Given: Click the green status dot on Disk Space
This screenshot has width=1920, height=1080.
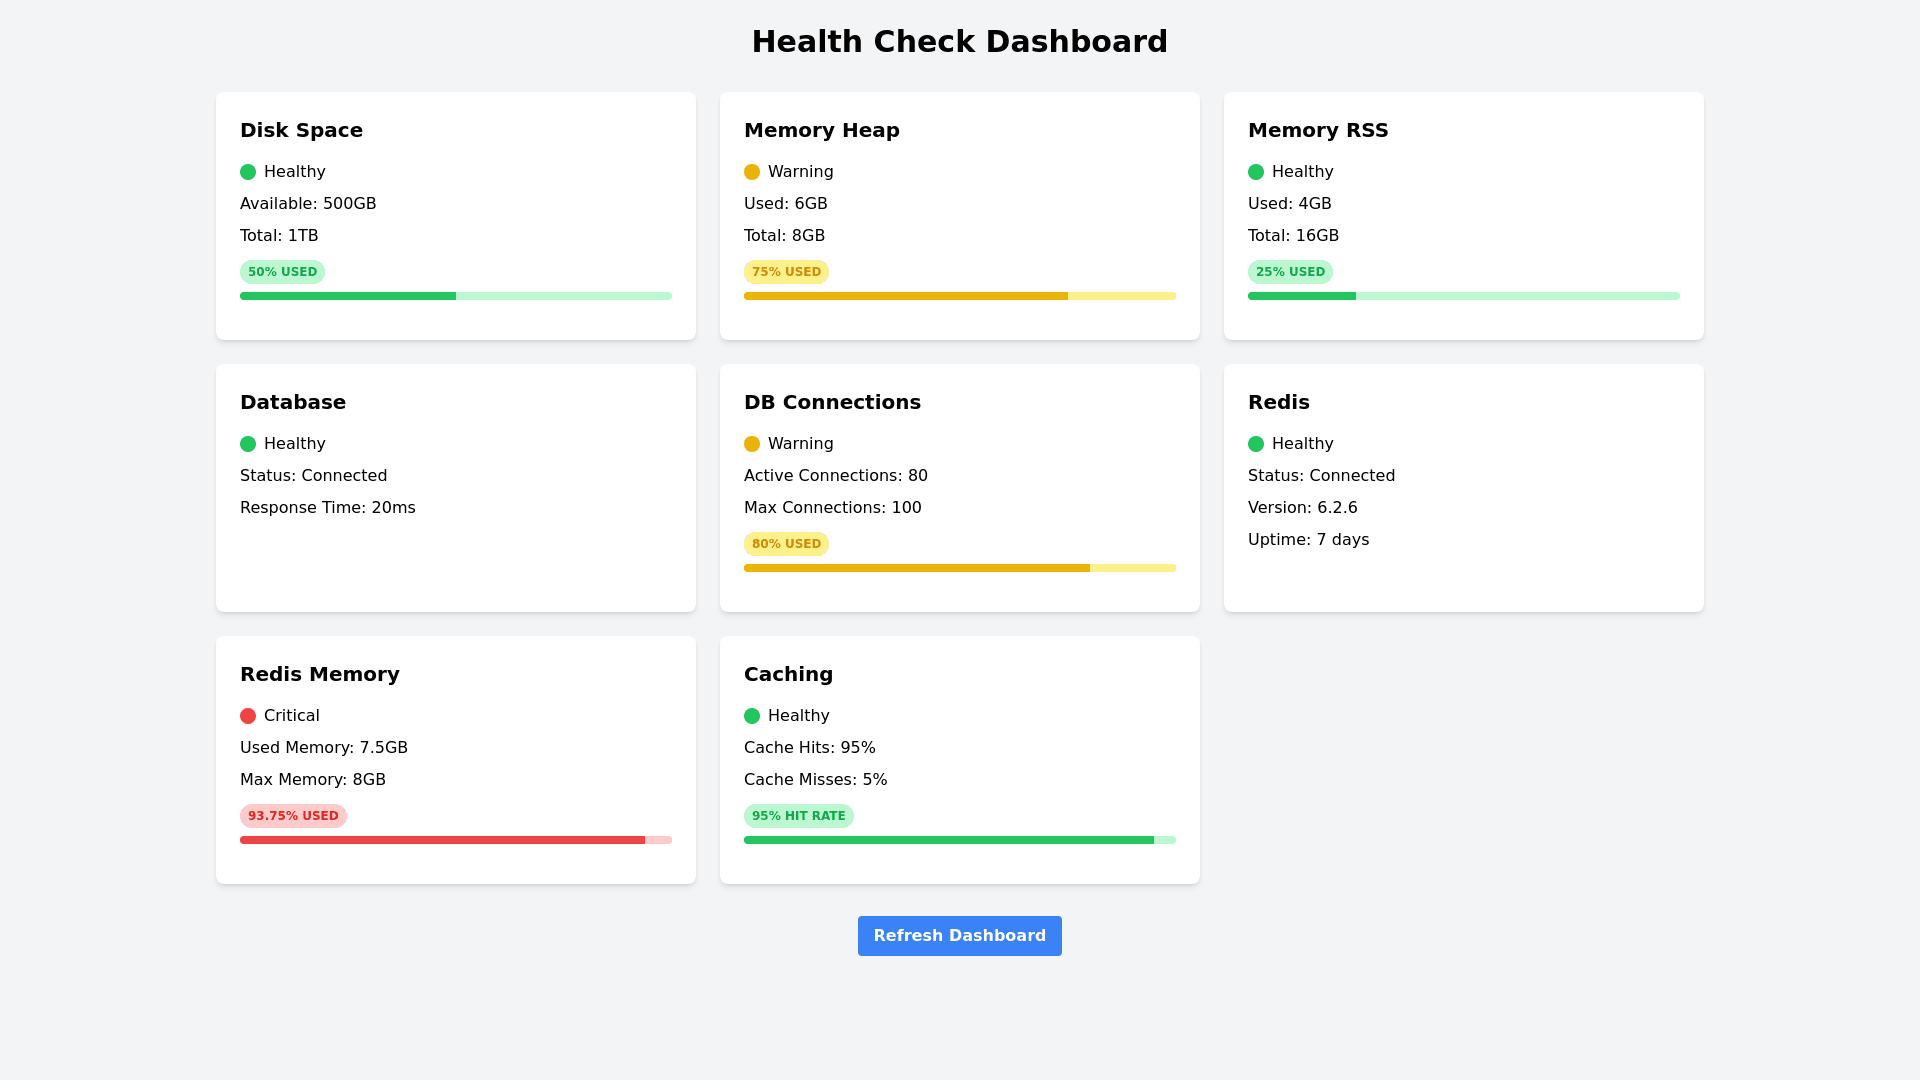Looking at the screenshot, I should pos(248,172).
